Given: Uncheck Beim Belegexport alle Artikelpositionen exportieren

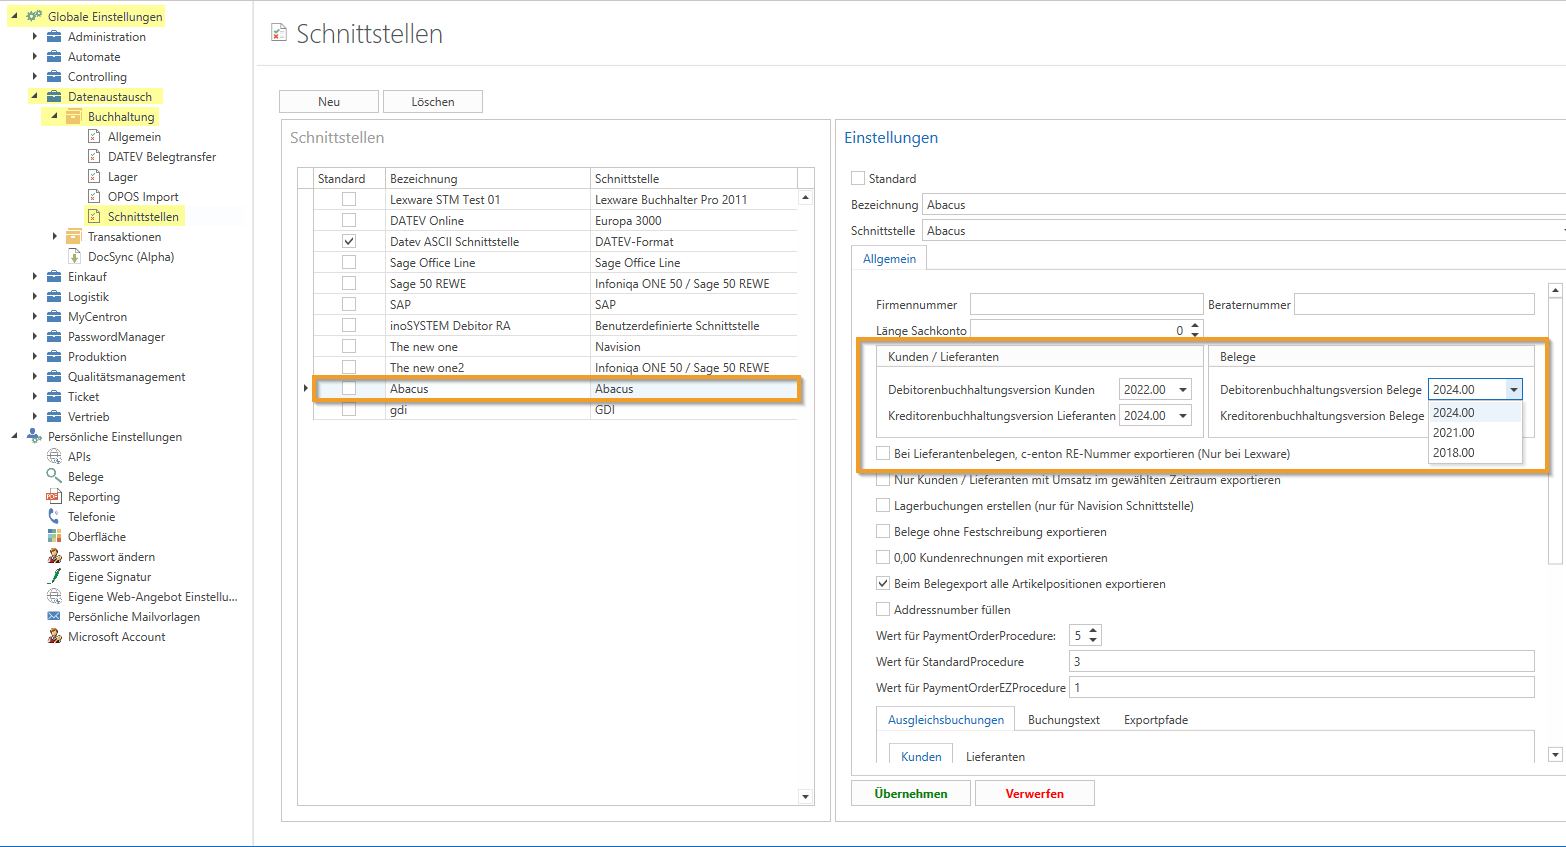Looking at the screenshot, I should (883, 583).
